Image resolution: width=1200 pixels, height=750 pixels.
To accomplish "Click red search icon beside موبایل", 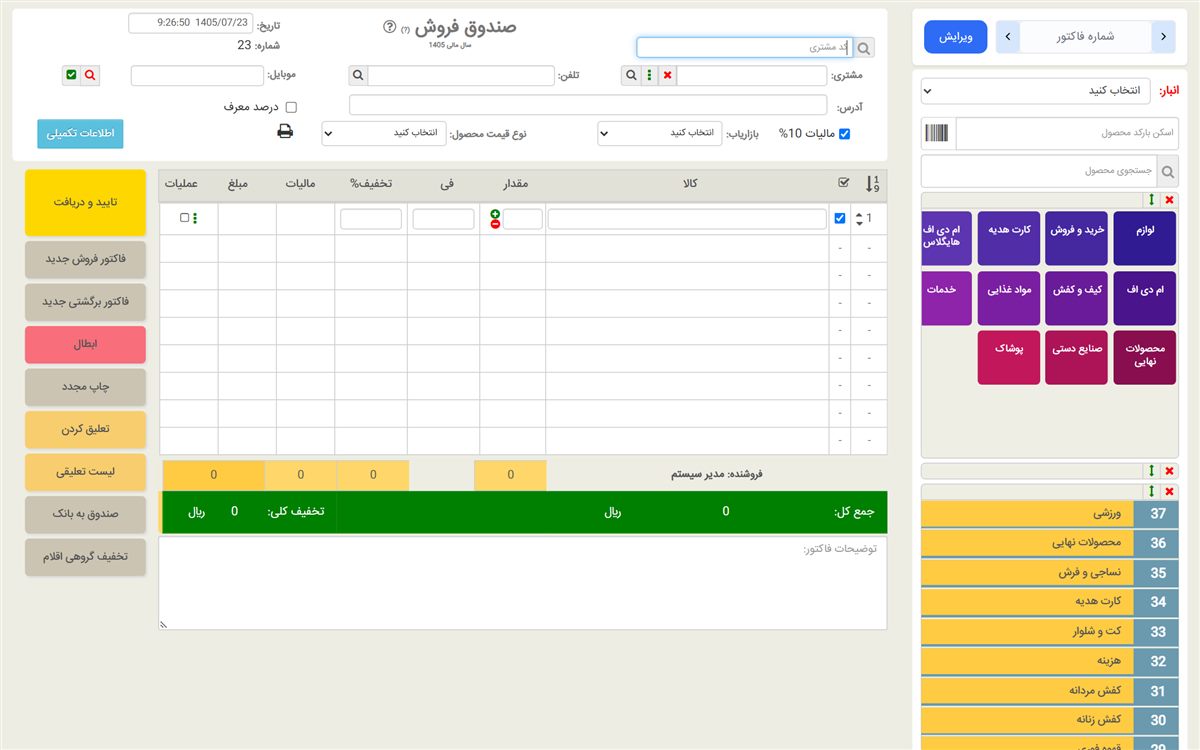I will pos(90,75).
